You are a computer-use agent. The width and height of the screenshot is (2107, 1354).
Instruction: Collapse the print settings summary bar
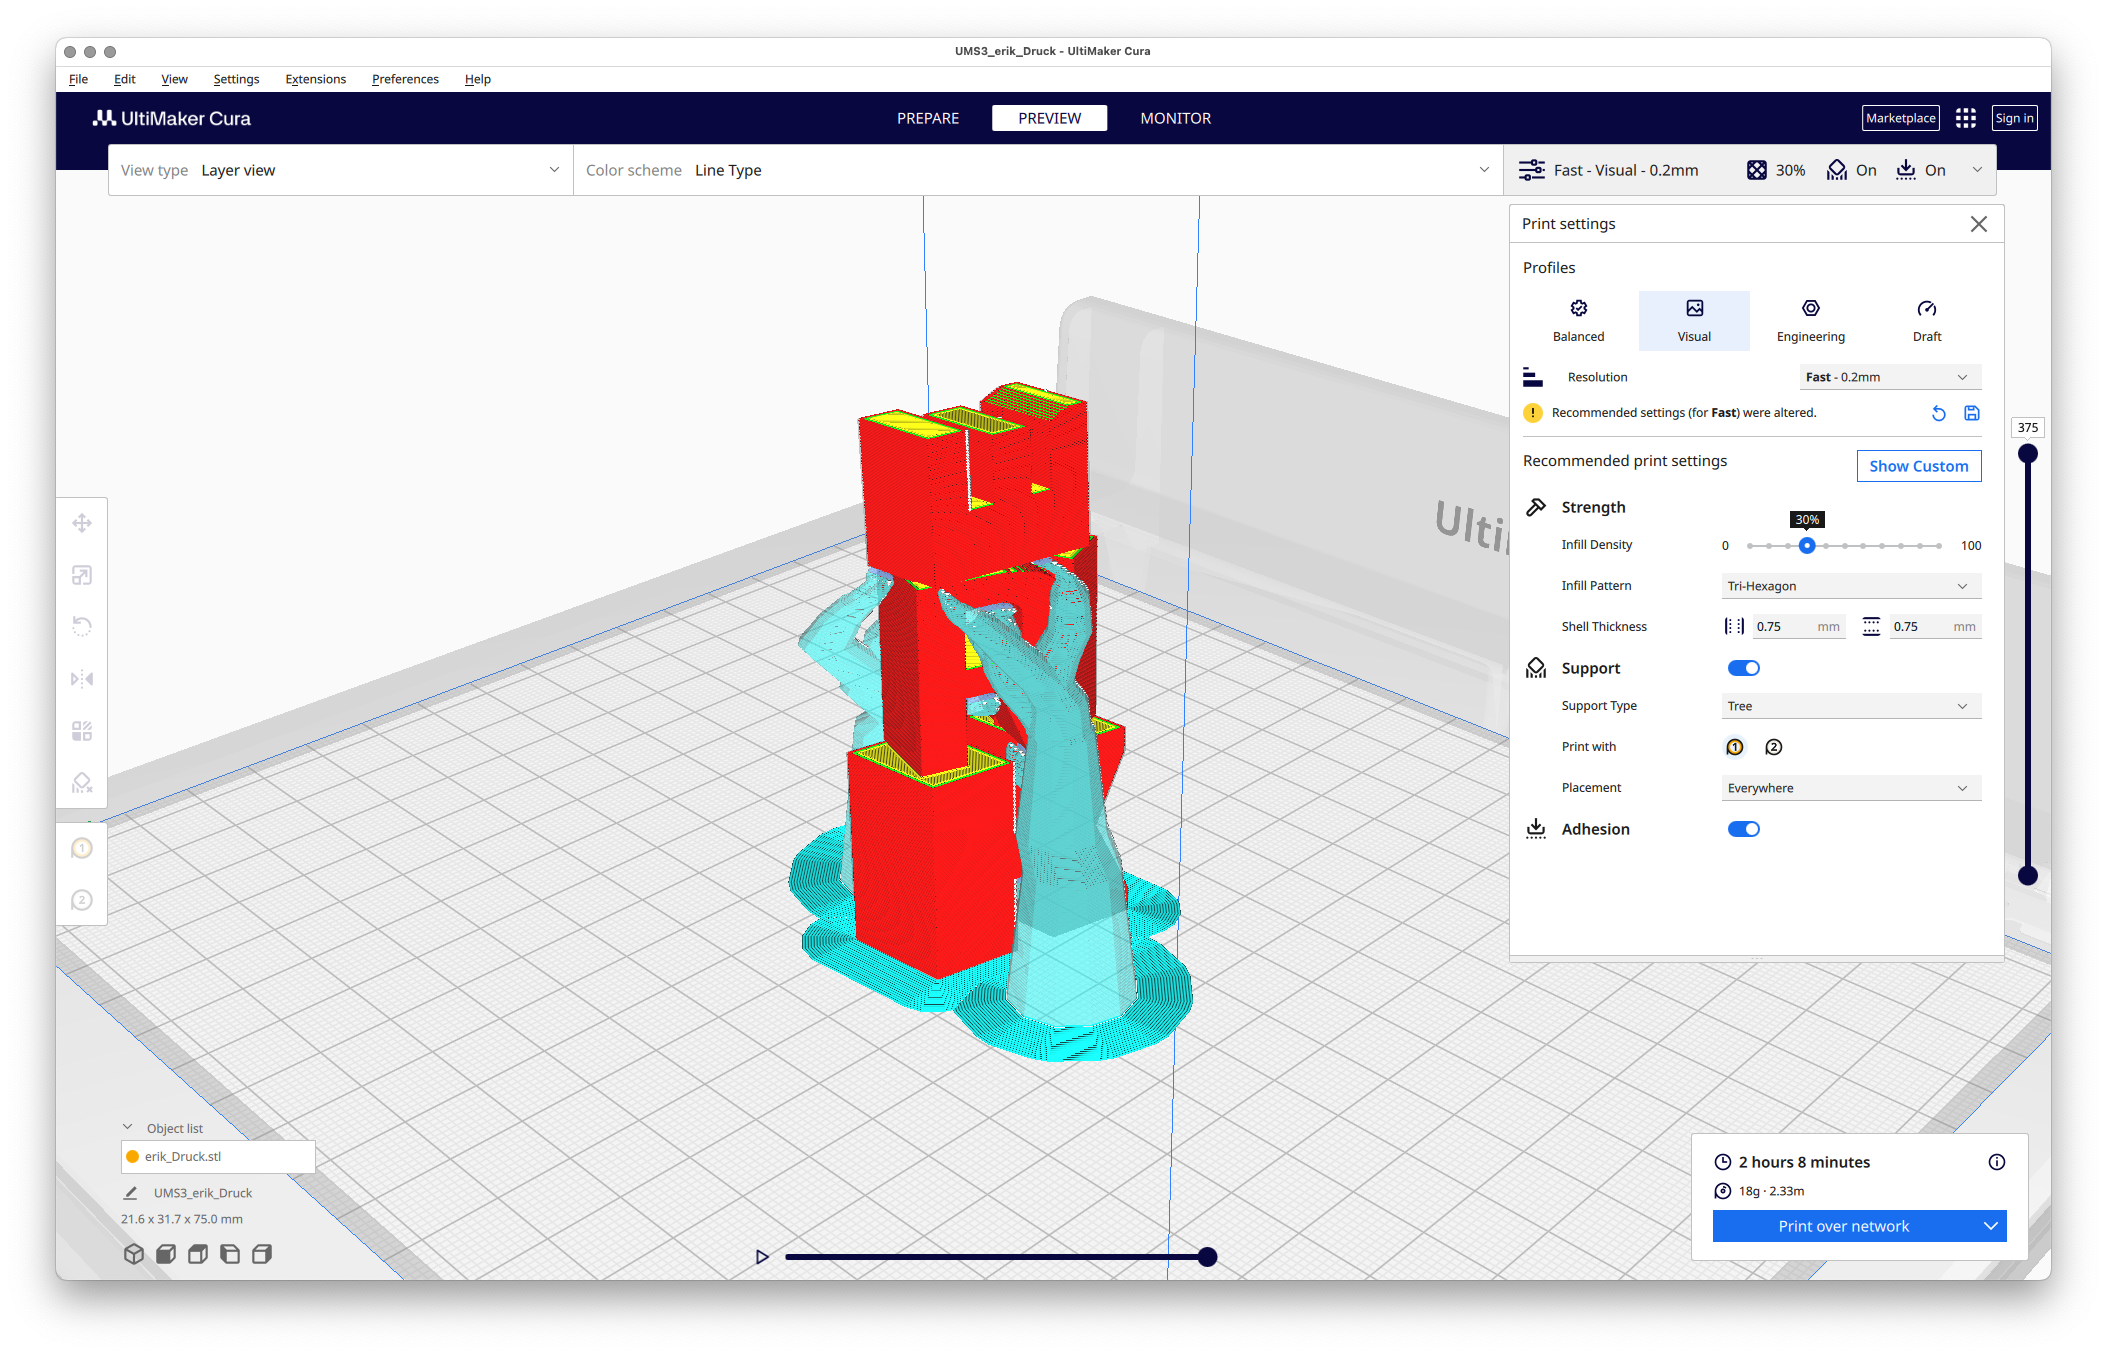pos(1977,170)
